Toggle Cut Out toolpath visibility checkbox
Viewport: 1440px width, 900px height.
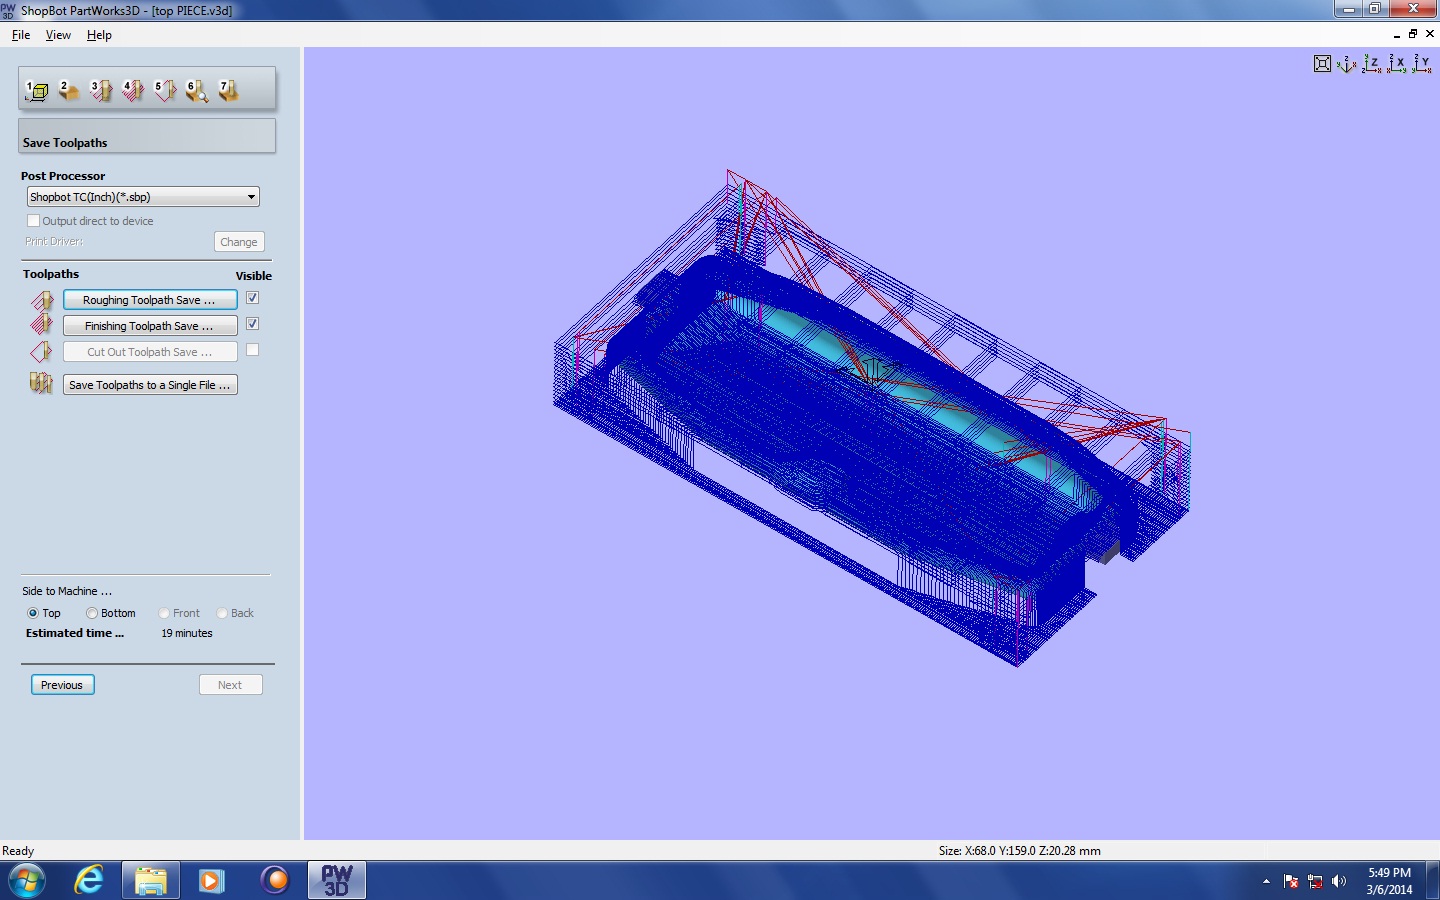point(253,350)
